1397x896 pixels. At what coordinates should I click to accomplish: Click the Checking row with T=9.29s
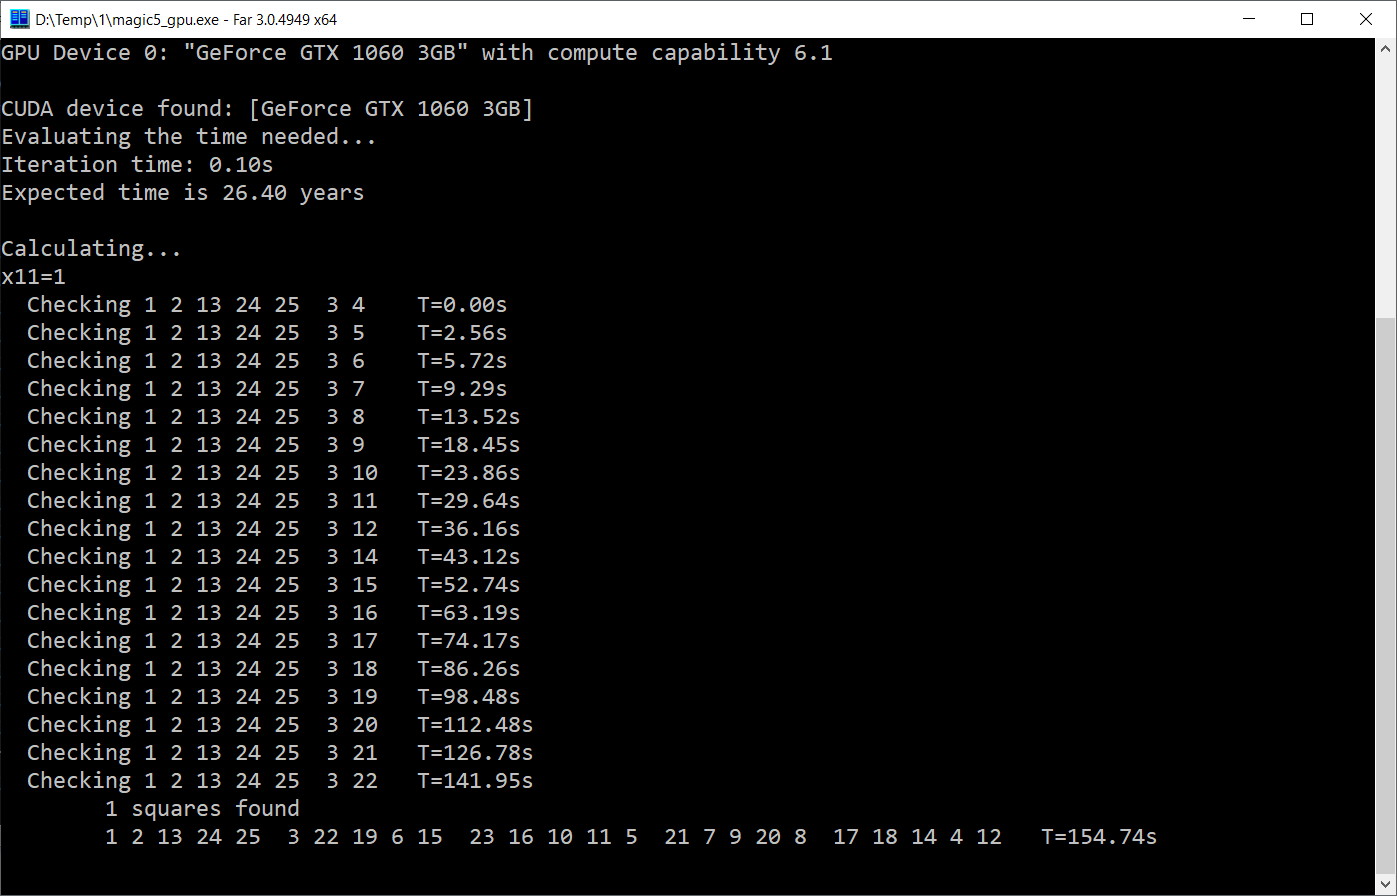point(267,389)
